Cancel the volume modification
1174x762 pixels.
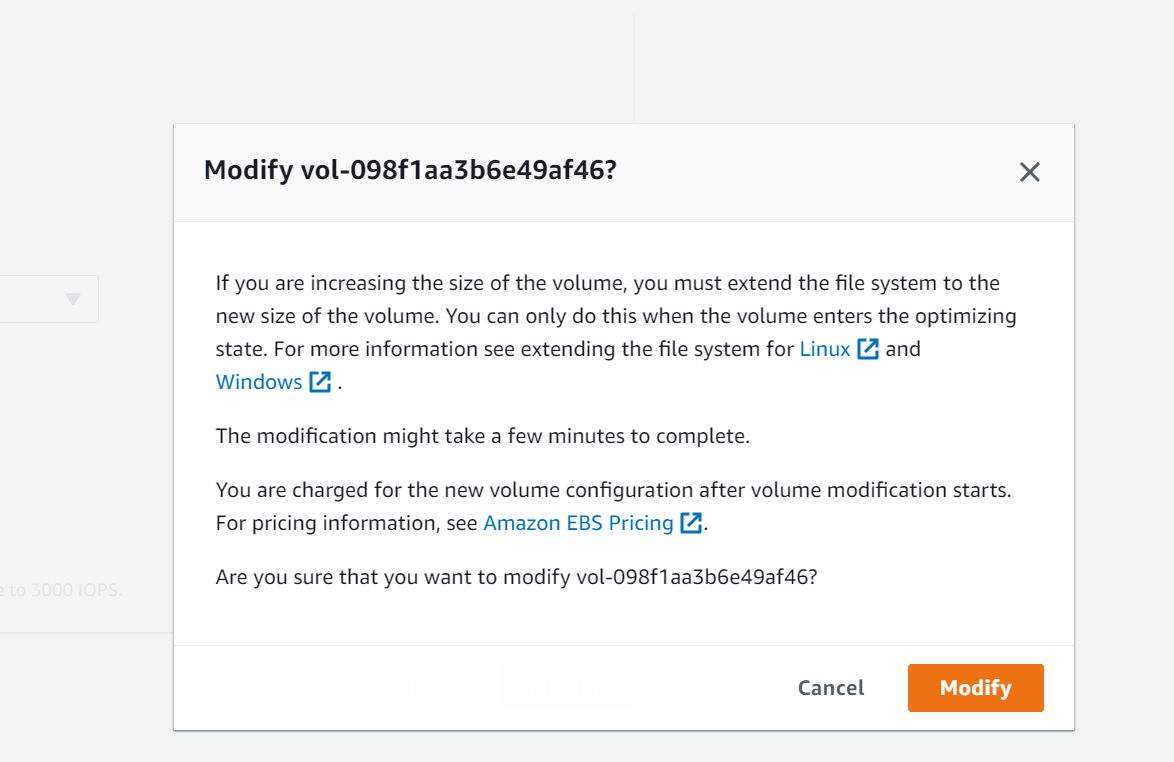830,687
